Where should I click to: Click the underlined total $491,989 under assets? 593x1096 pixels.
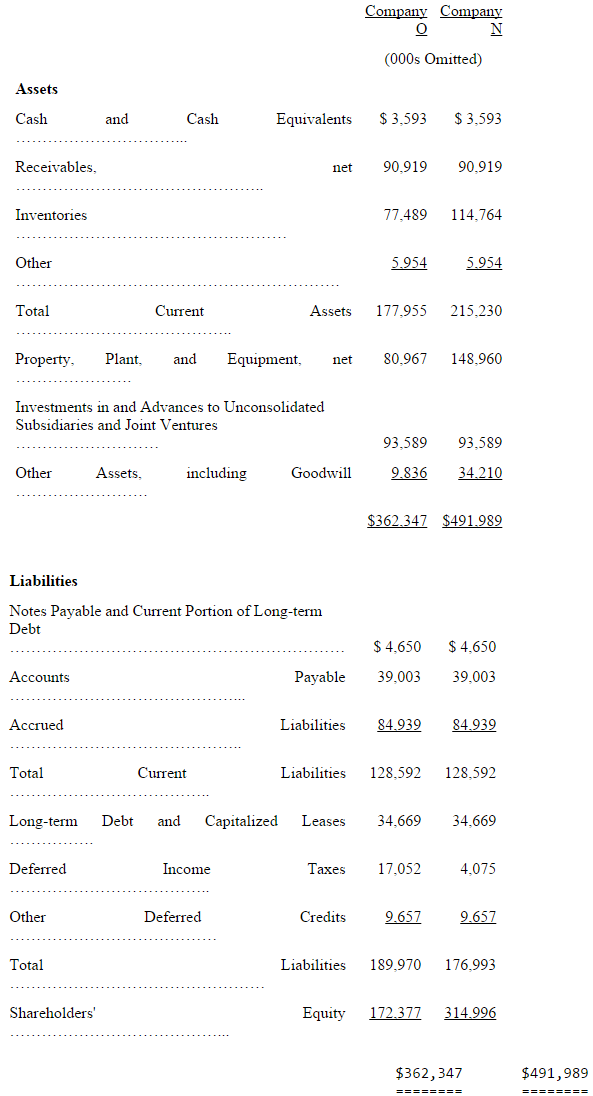coord(472,521)
